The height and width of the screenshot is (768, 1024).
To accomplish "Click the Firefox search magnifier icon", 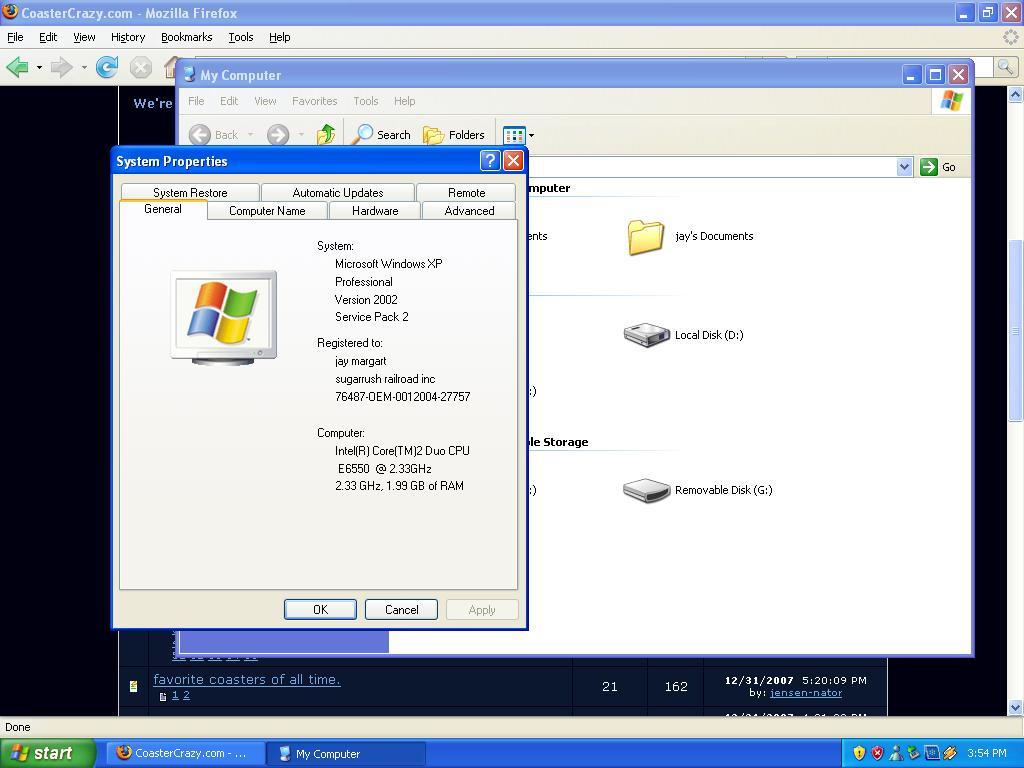I will (1005, 66).
